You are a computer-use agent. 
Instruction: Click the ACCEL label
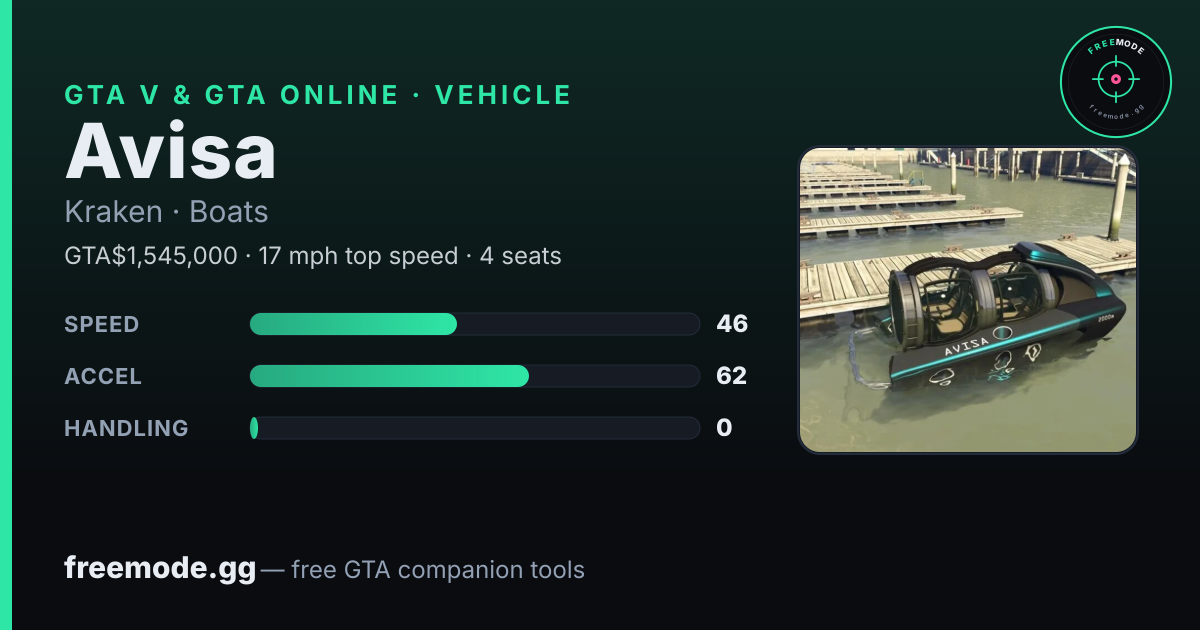(x=103, y=376)
